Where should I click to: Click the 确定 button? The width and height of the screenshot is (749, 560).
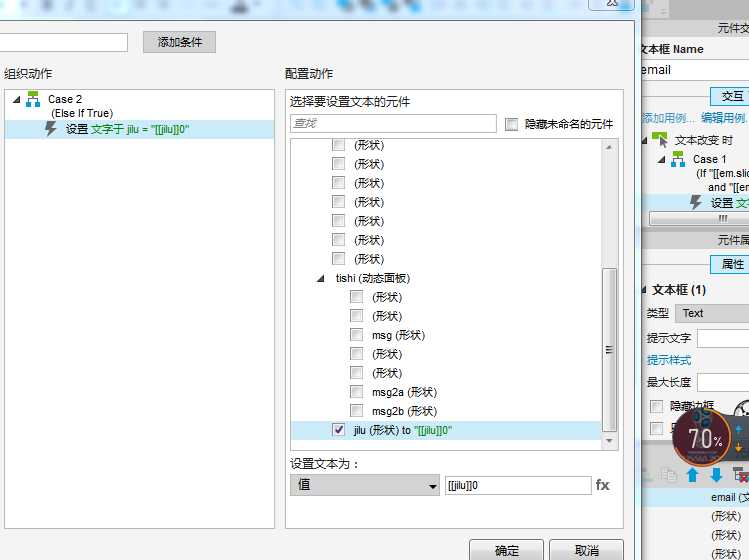coord(507,551)
